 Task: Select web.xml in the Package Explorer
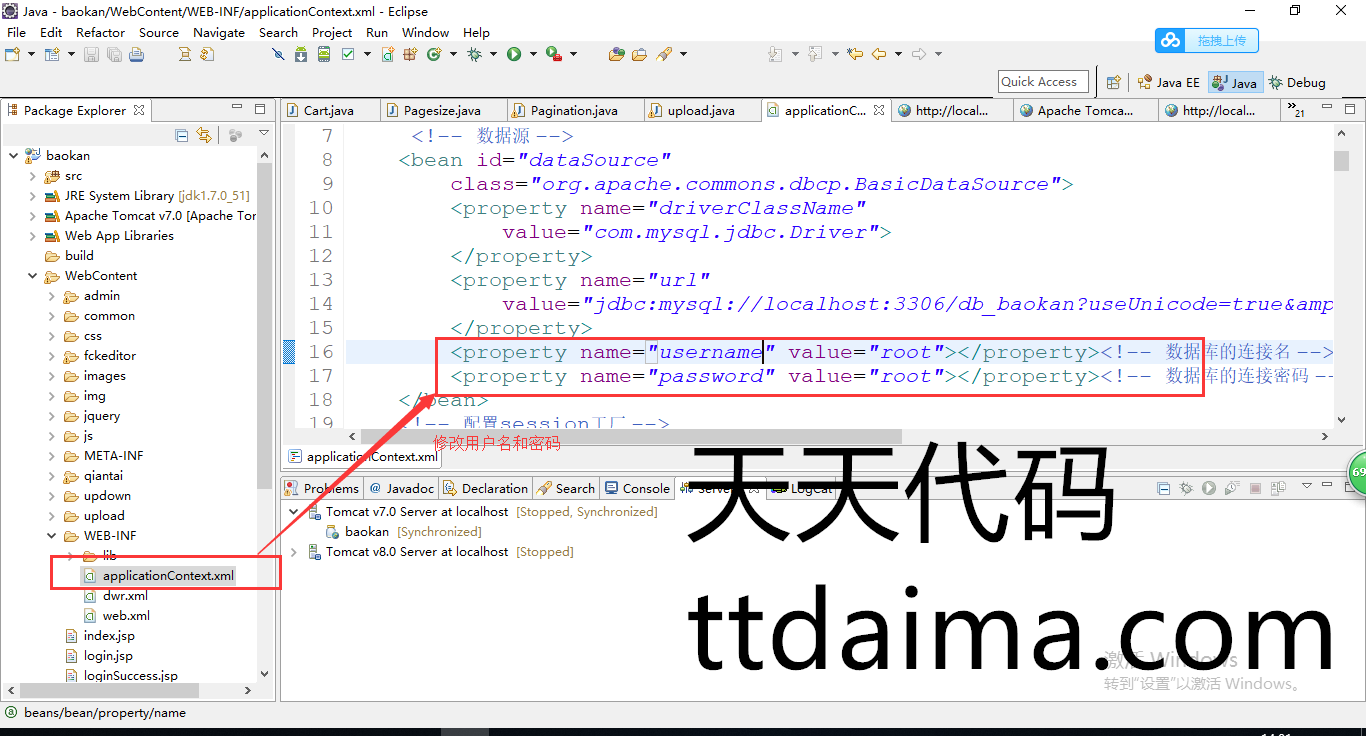coord(126,616)
